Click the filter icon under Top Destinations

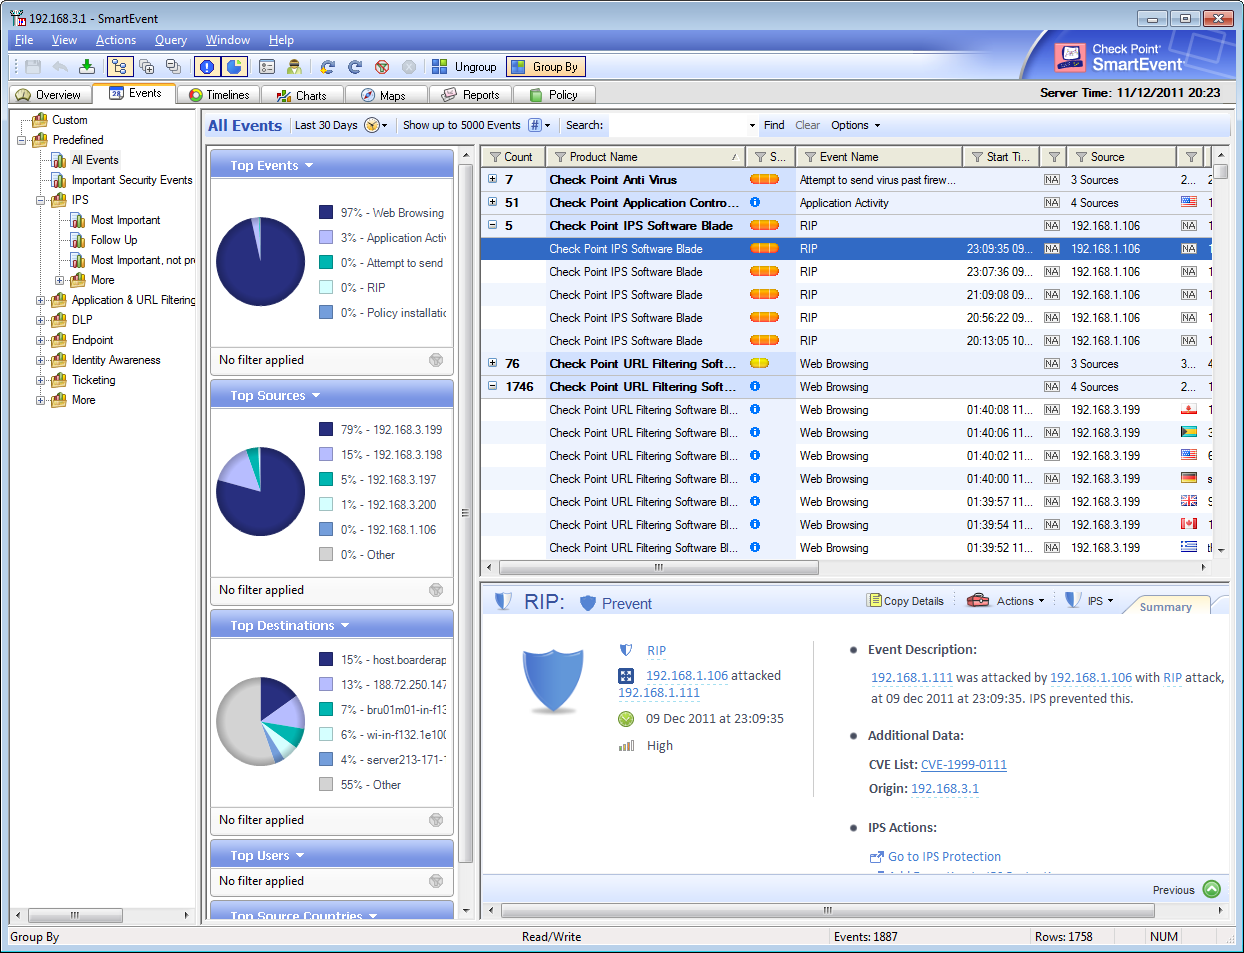(x=436, y=820)
